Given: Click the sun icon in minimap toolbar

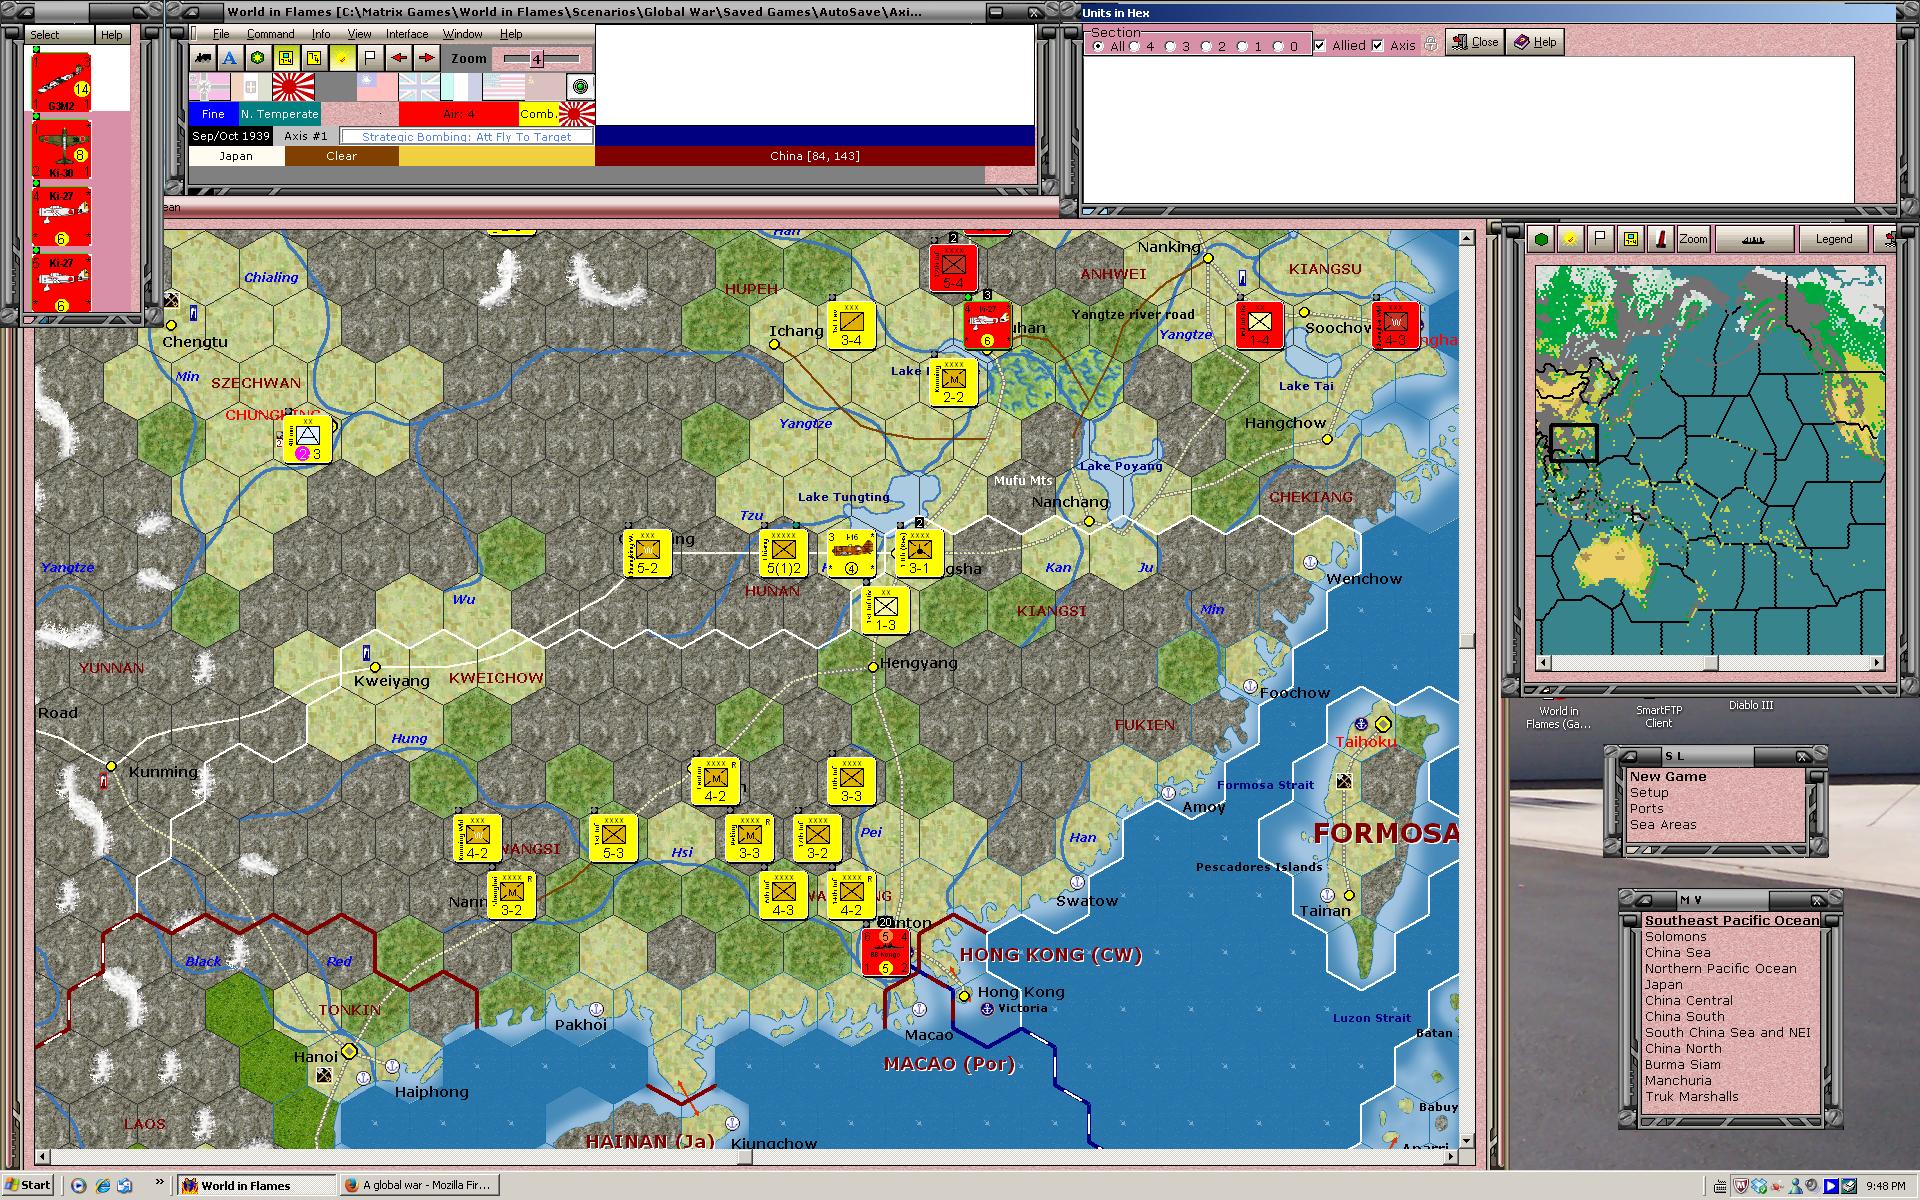Looking at the screenshot, I should (1571, 239).
